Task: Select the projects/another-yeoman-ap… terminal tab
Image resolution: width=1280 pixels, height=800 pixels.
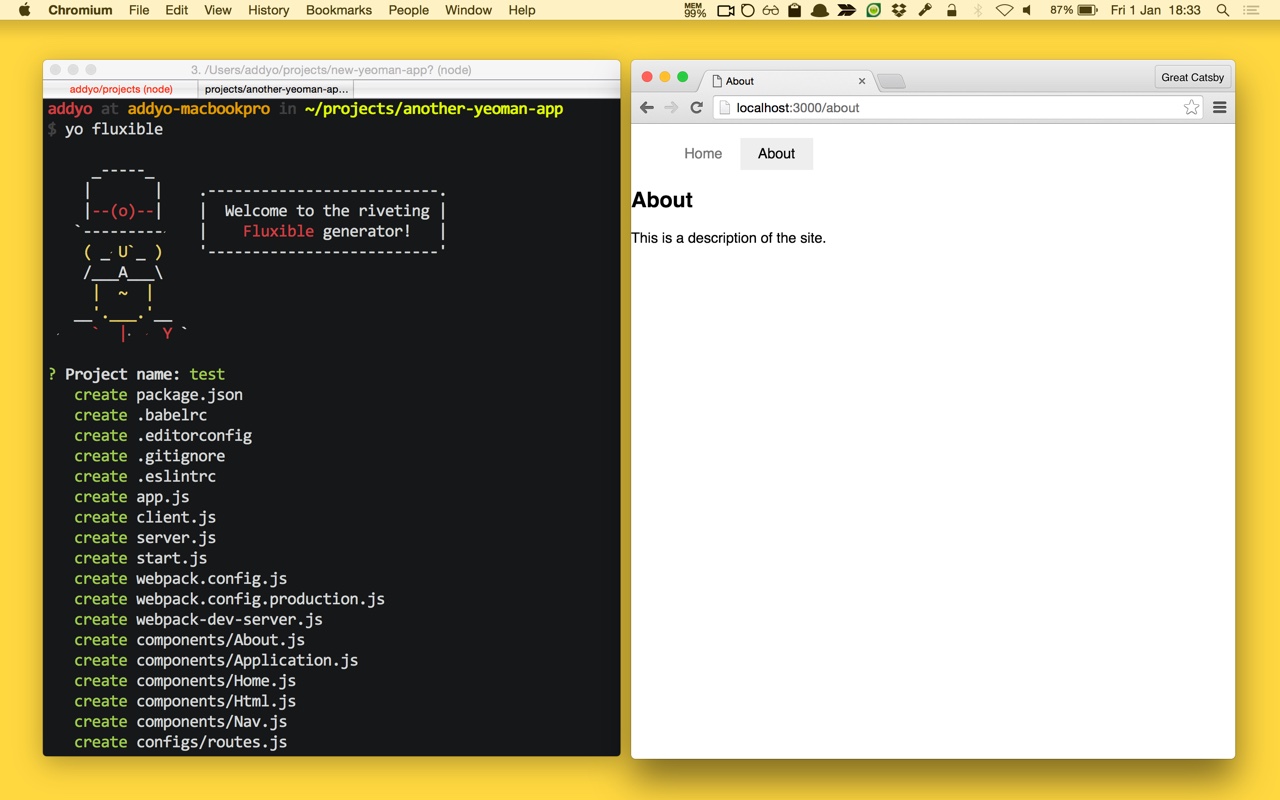Action: (276, 89)
